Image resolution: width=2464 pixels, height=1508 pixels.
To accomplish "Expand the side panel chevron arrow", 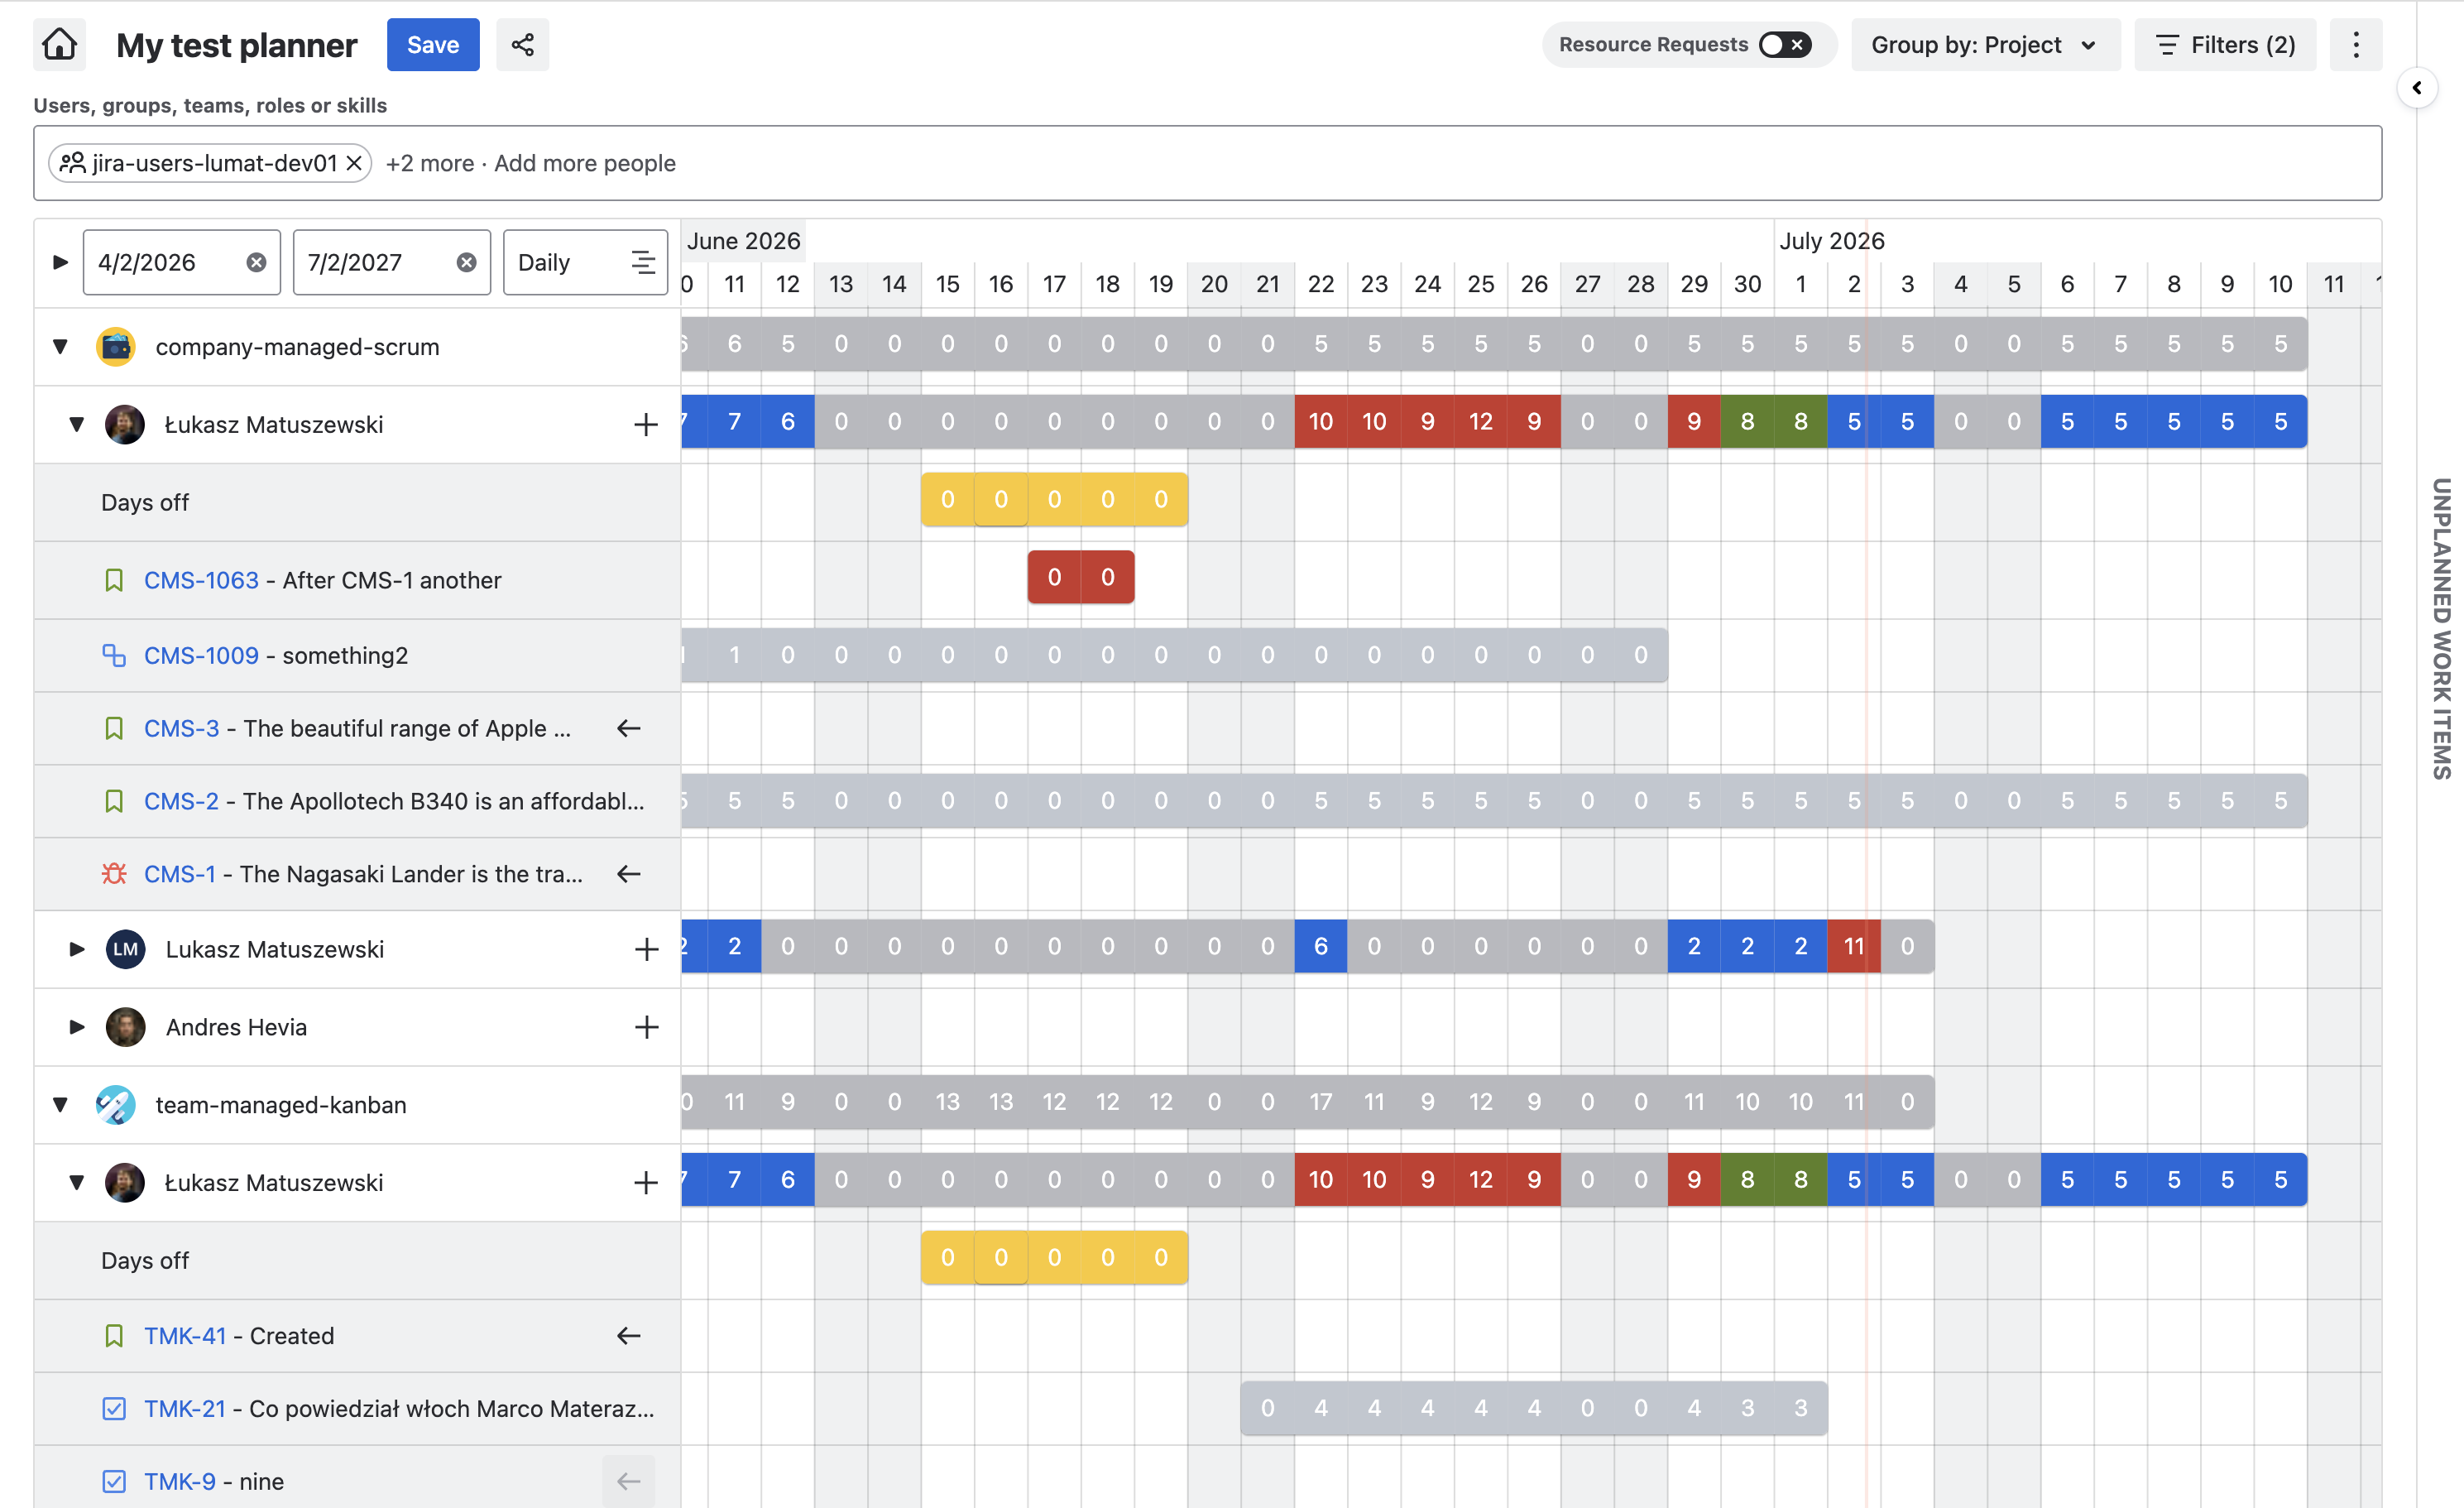I will (x=2417, y=88).
